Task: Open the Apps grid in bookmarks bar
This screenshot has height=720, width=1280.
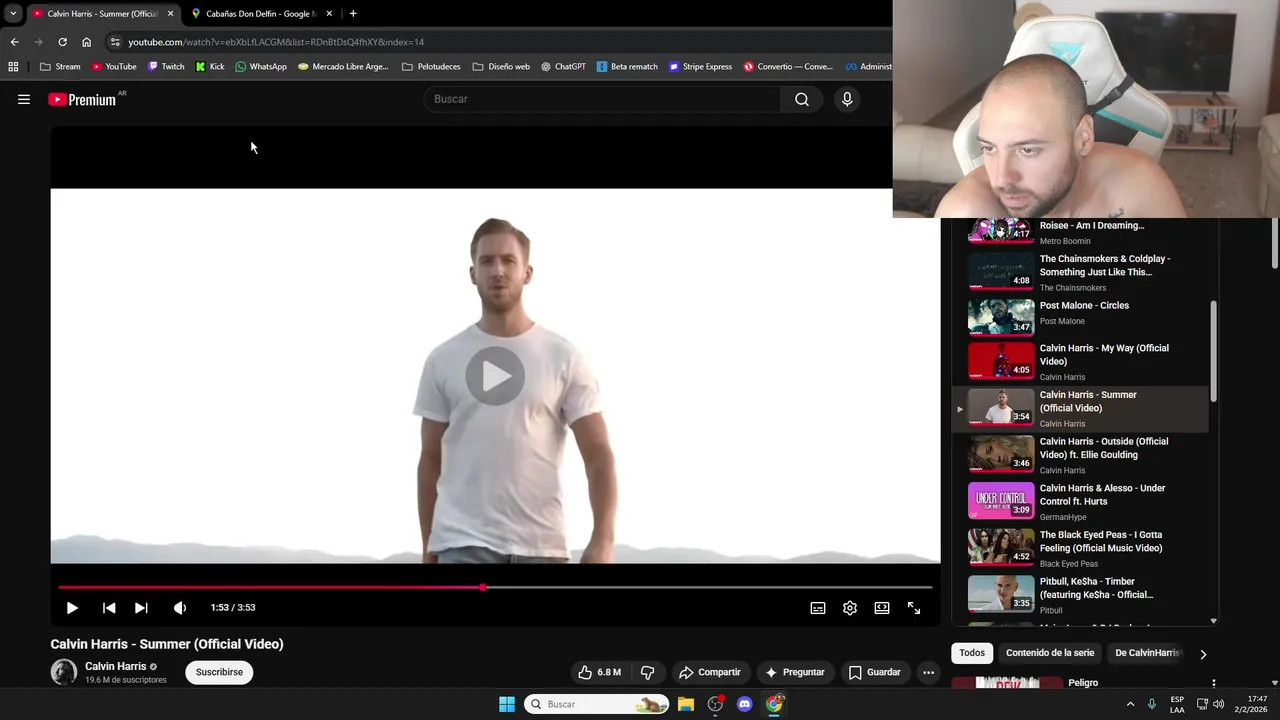Action: [x=13, y=67]
